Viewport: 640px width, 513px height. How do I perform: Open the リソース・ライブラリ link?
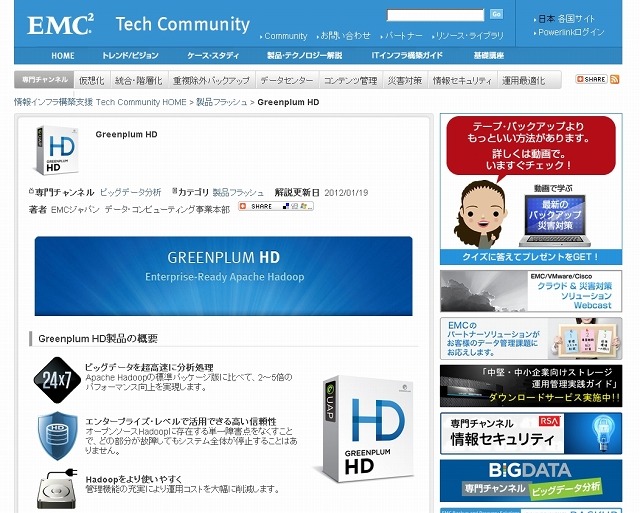tap(469, 36)
